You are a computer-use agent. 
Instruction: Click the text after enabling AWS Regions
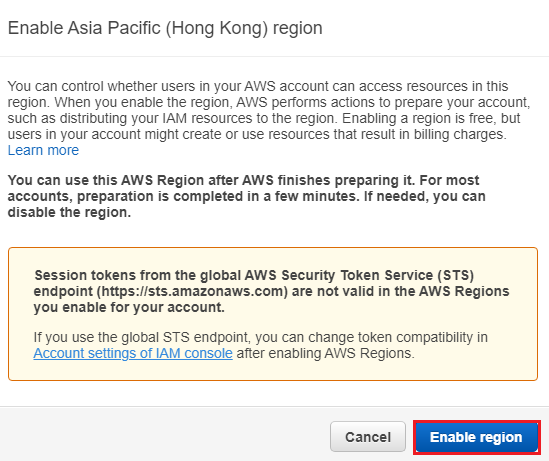(326, 353)
